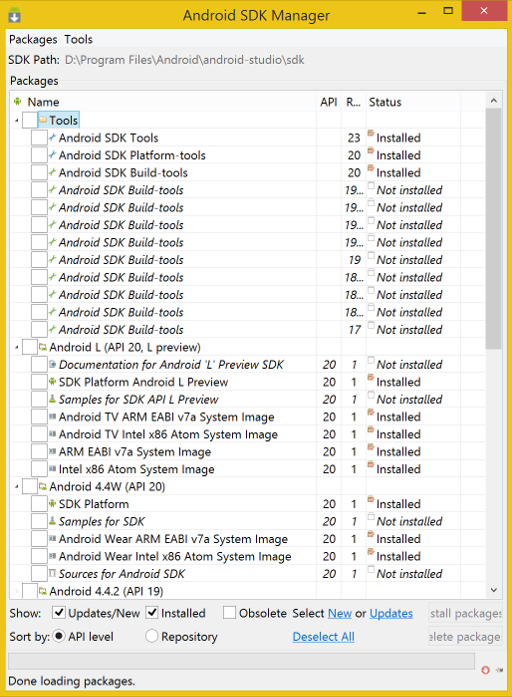512x697 pixels.
Task: Click Android Wear ARM EABI v7a image icon
Action: (x=52, y=539)
